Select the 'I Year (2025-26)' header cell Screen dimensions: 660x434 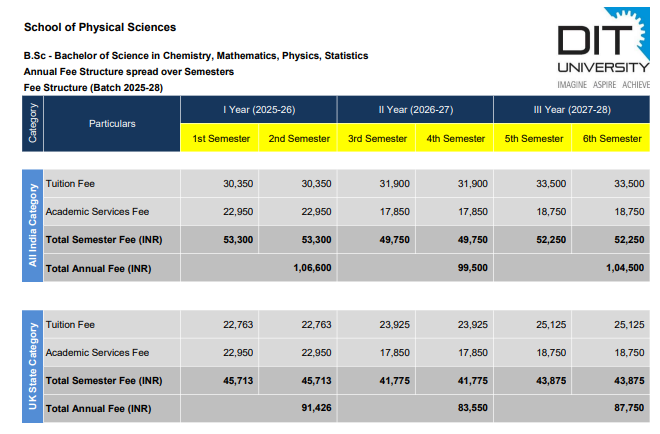(x=258, y=109)
